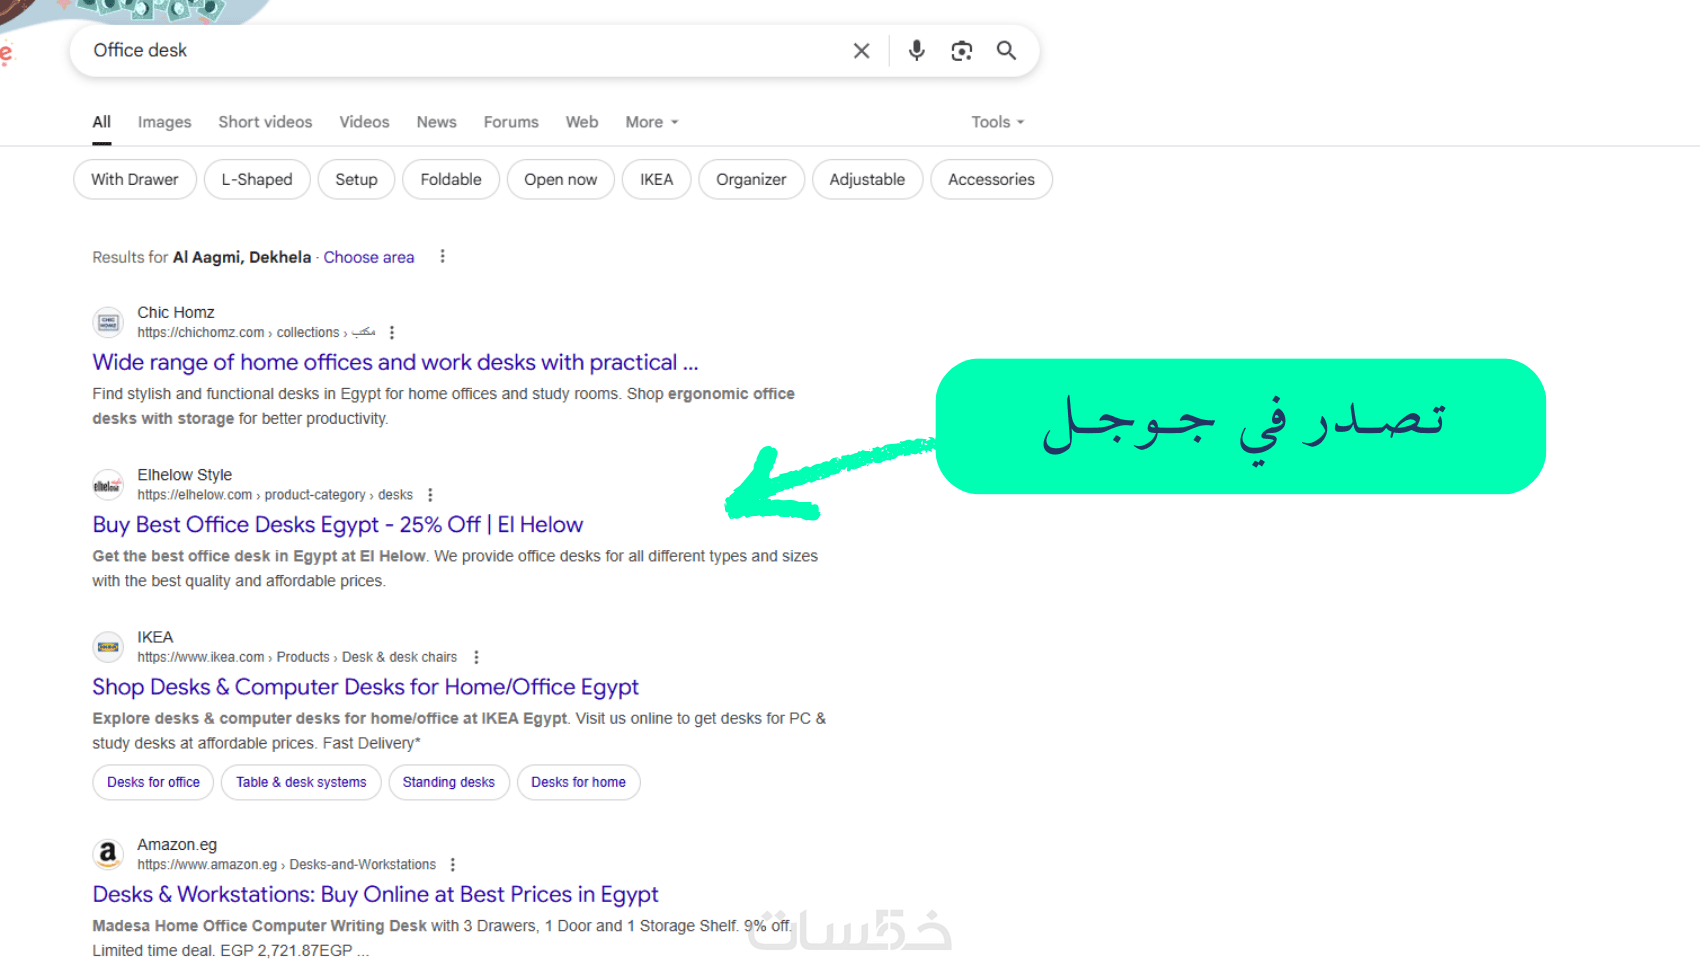Switch to the Forums tab
Image resolution: width=1700 pixels, height=970 pixels.
coord(511,122)
